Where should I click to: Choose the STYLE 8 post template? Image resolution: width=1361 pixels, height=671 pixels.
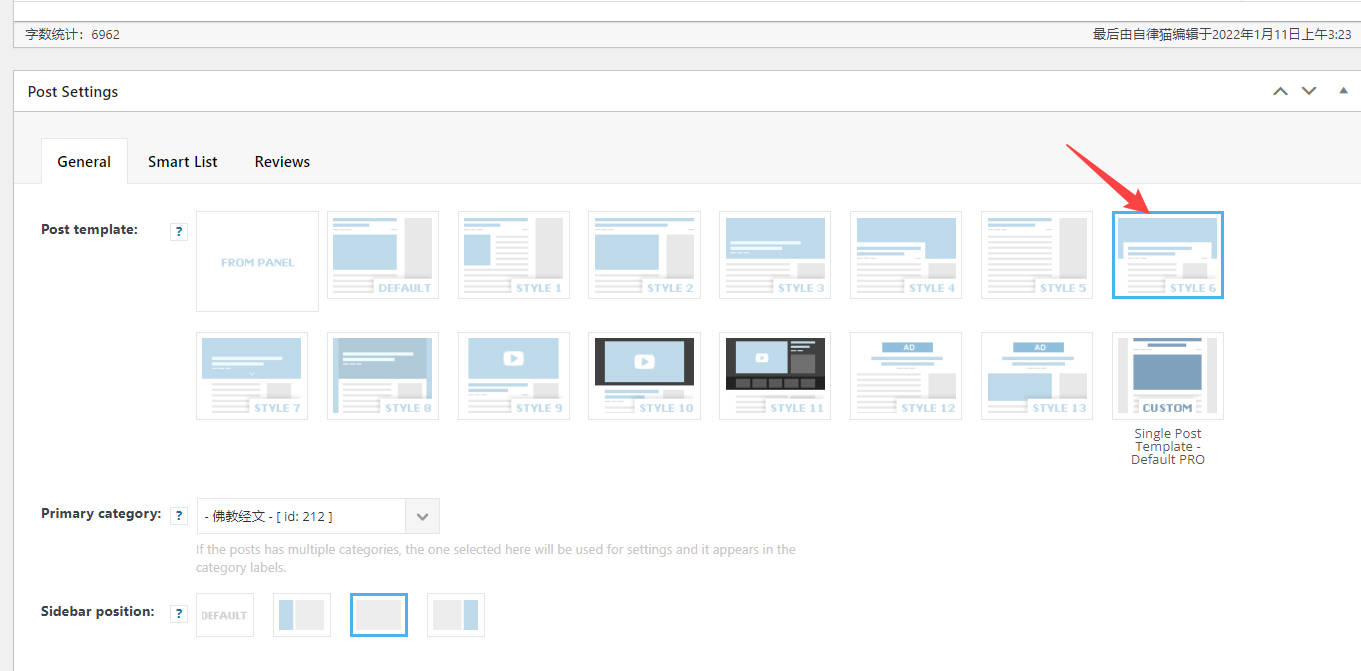point(383,376)
